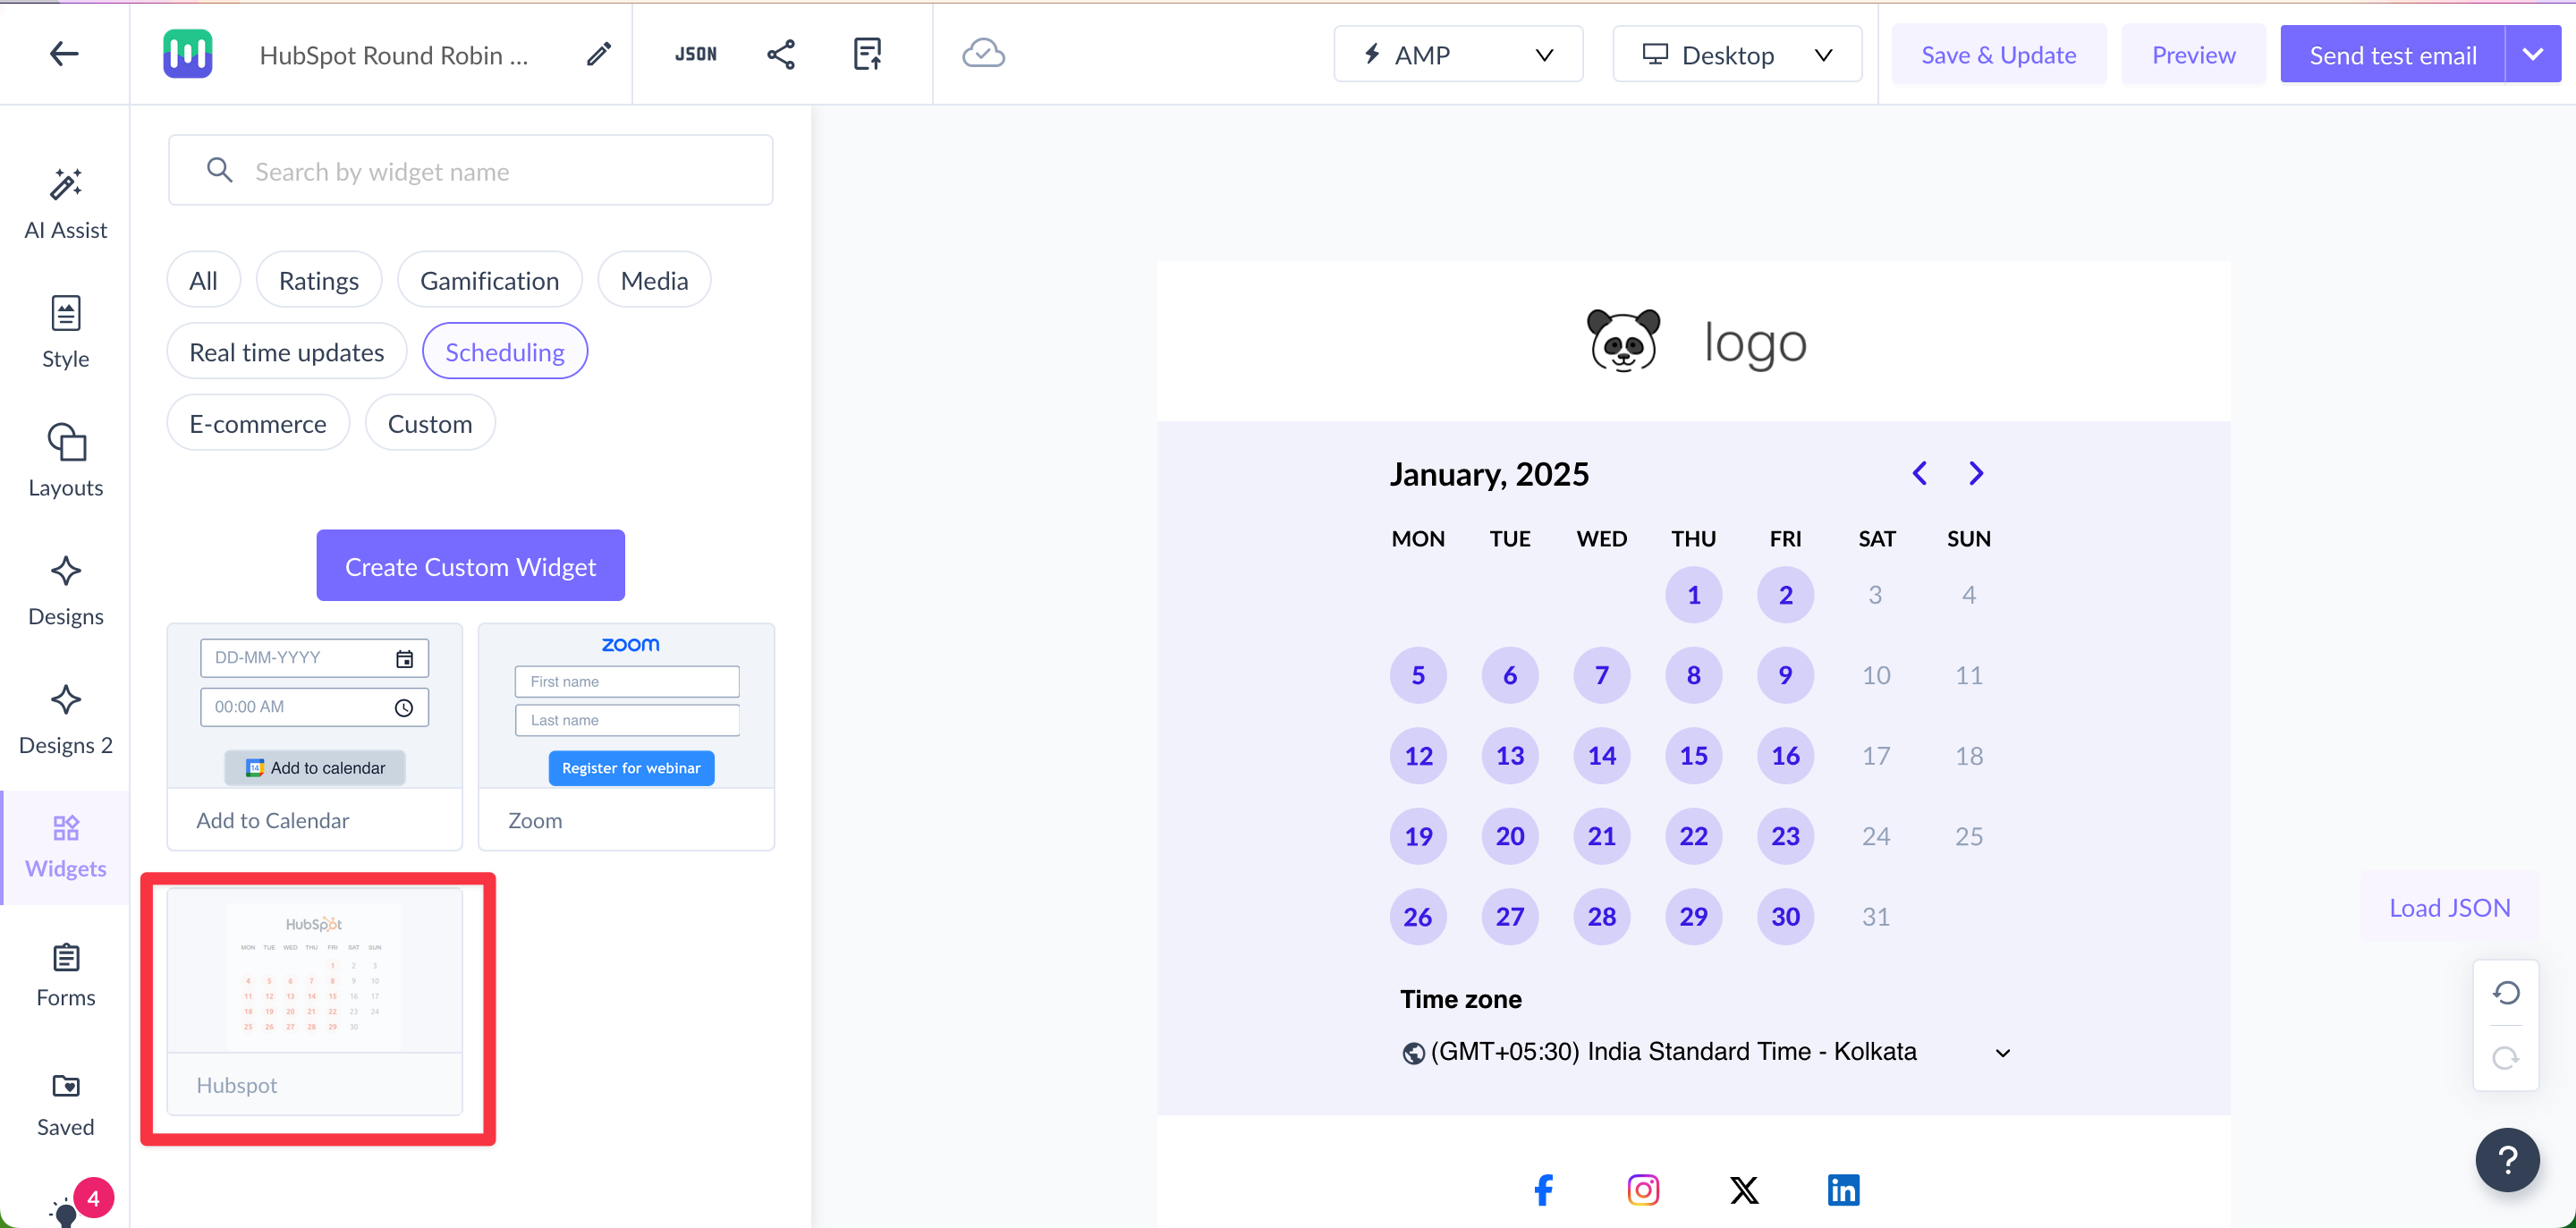
Task: Click the export template document icon
Action: click(x=867, y=54)
